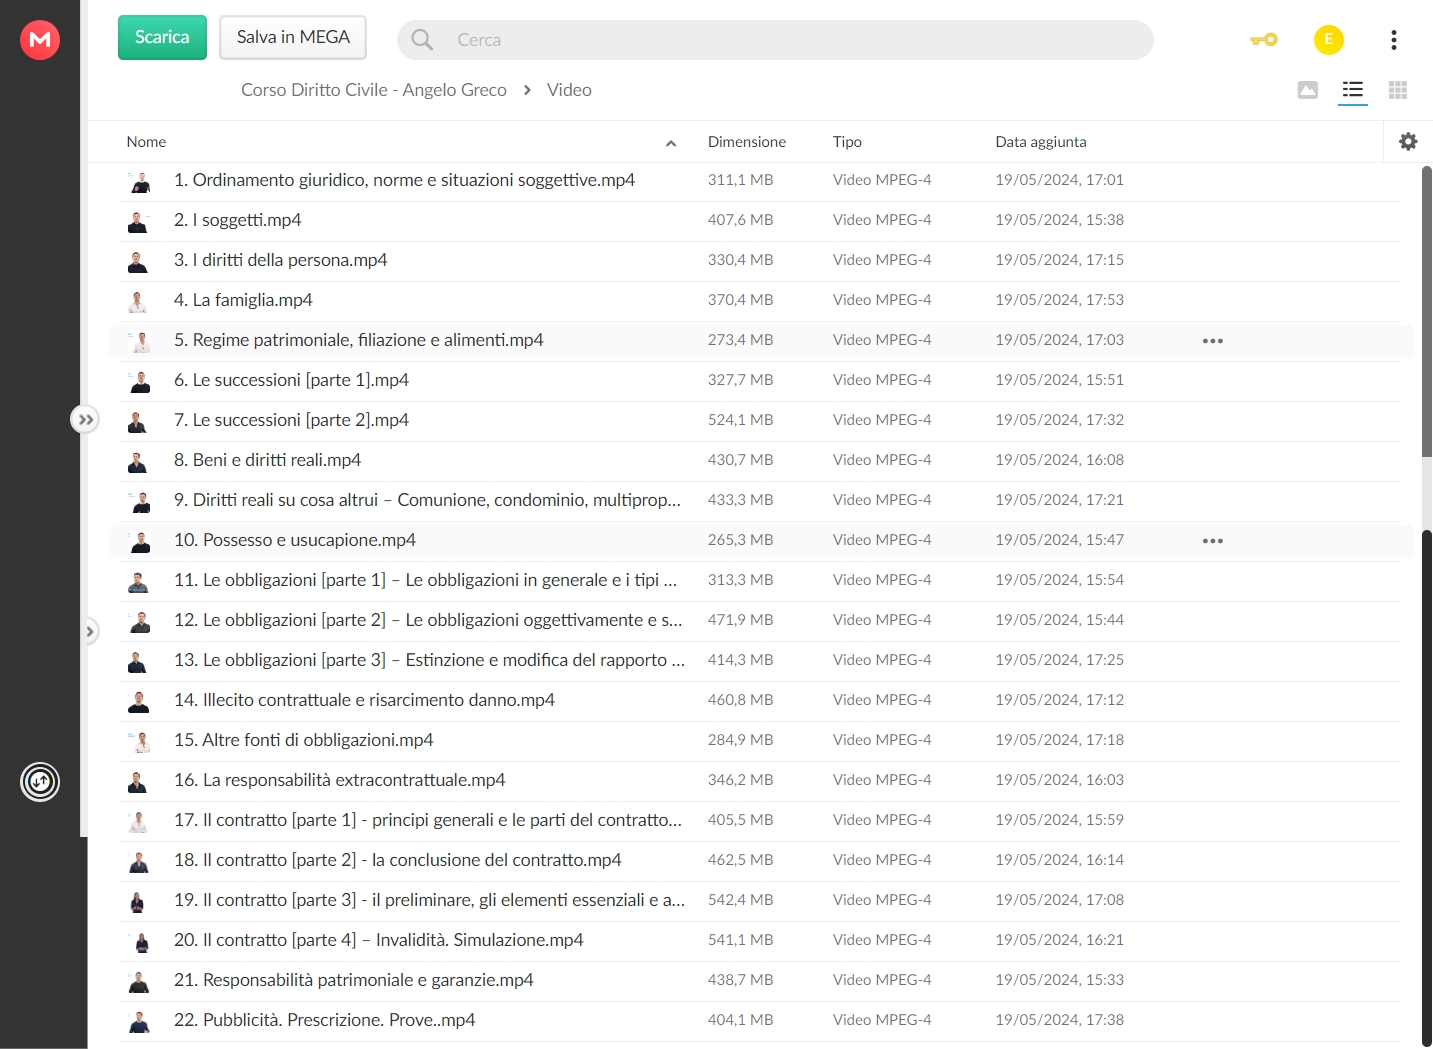
Task: Go to Corso Diritto Civile breadcrumb
Action: pyautogui.click(x=374, y=90)
